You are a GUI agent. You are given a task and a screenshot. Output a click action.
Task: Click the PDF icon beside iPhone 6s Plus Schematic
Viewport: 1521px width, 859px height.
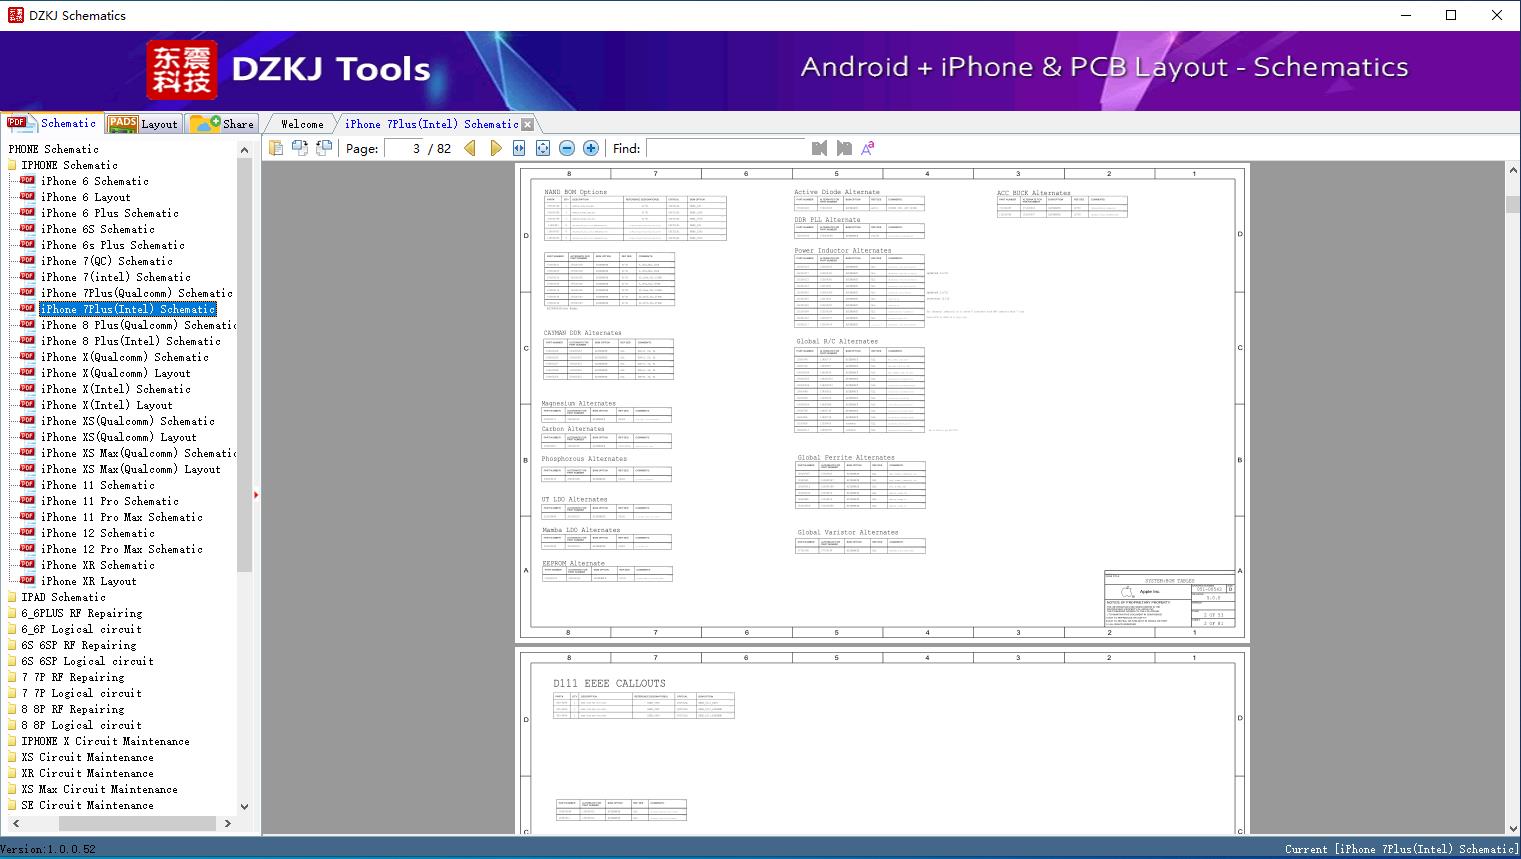(x=27, y=245)
